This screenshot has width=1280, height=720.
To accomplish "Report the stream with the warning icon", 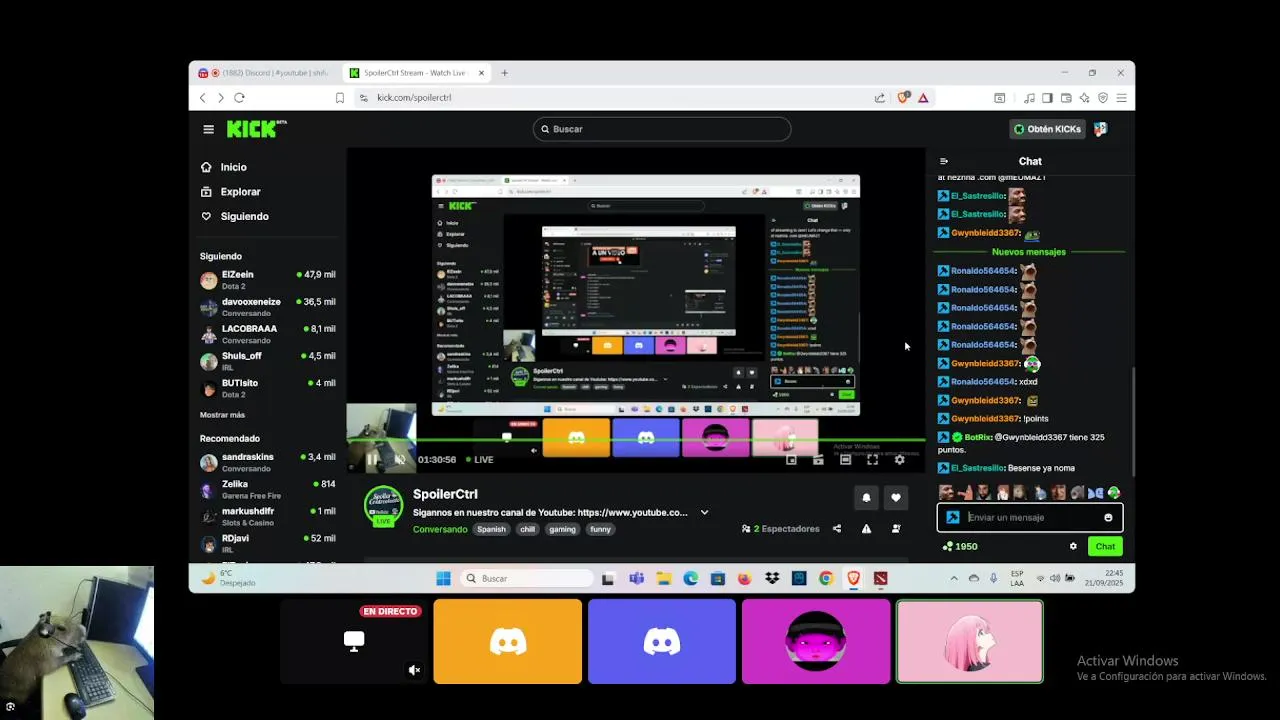I will pos(866,529).
